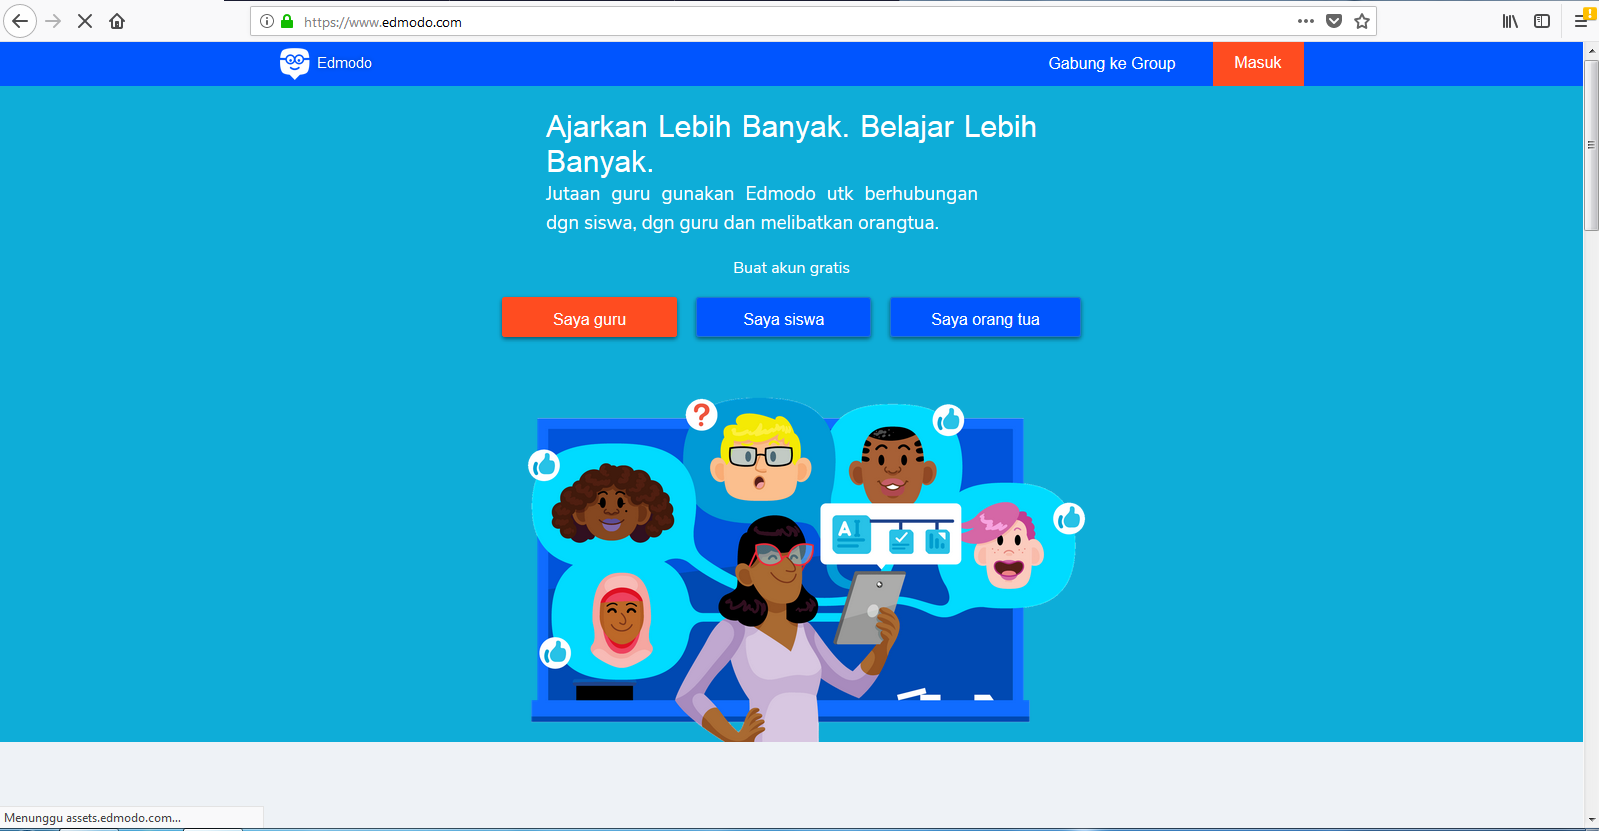Stop page loading with the X button
The height and width of the screenshot is (831, 1599).
pos(85,21)
